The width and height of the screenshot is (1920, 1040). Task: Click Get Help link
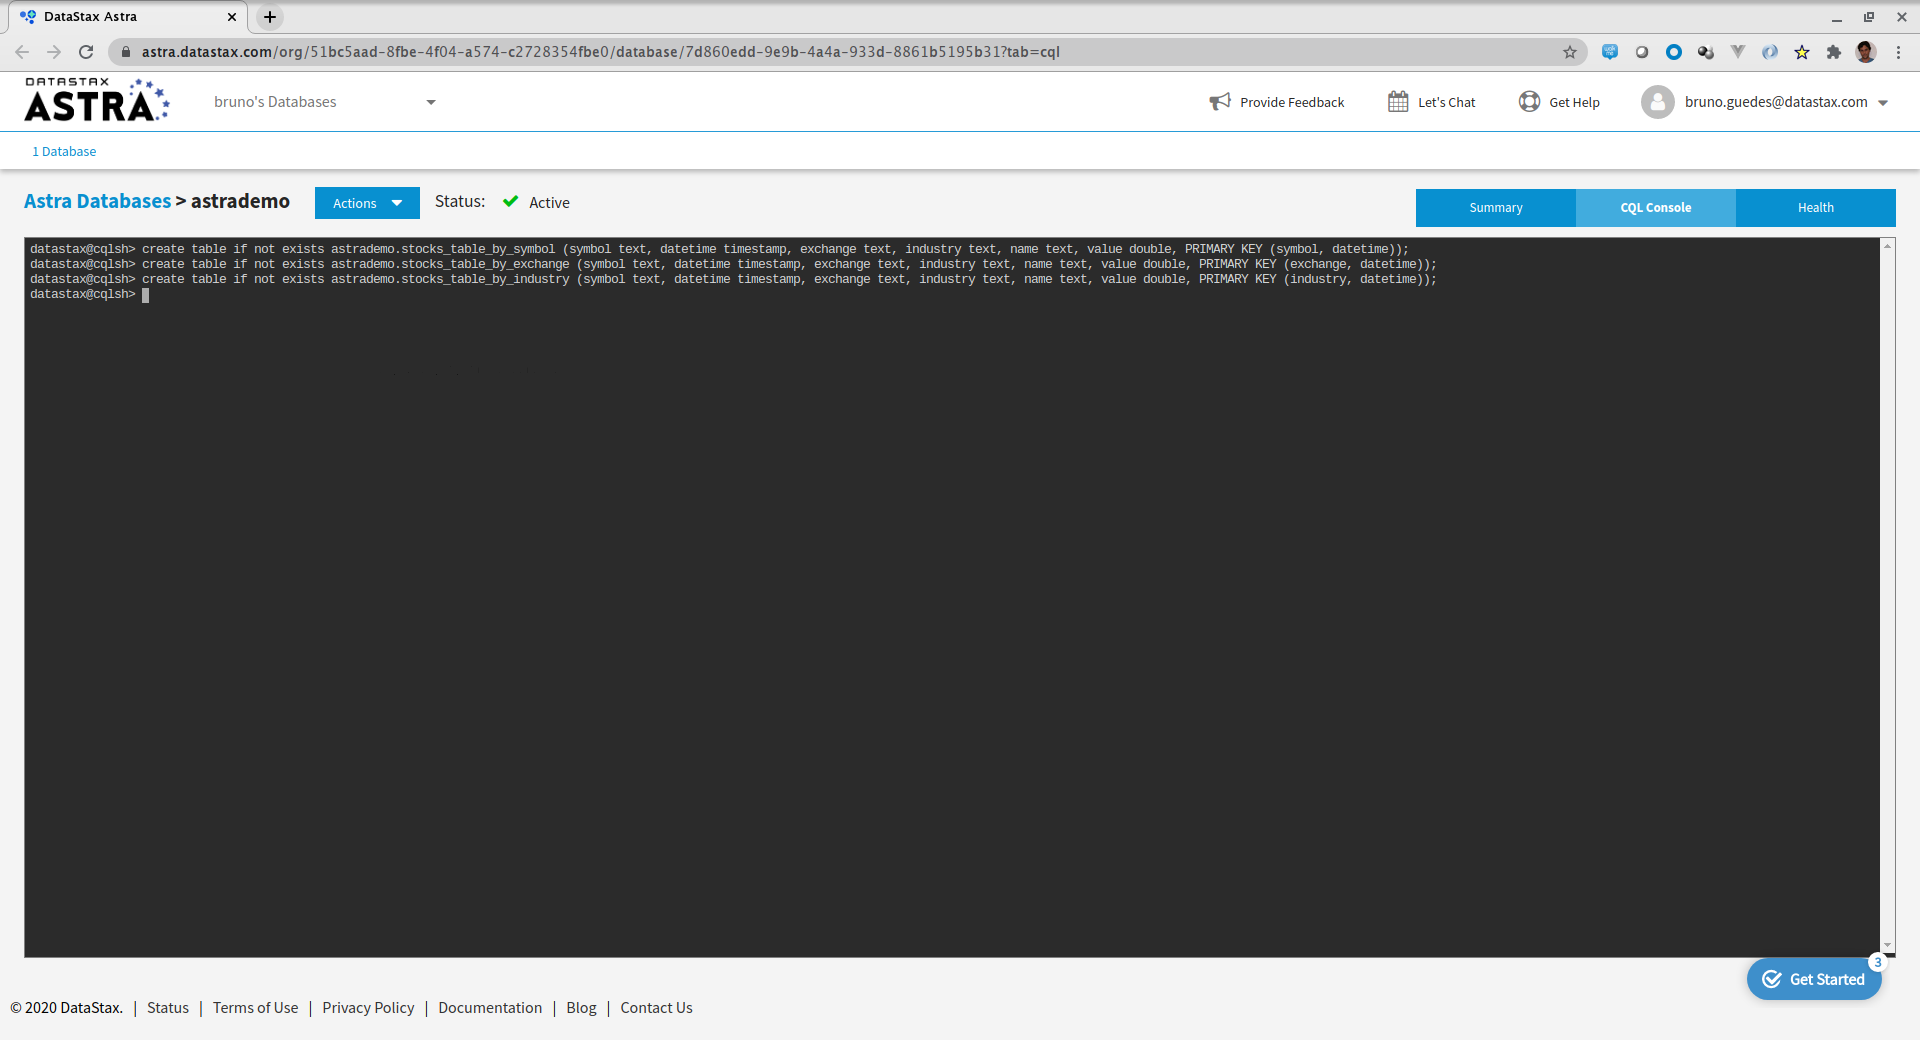click(x=1574, y=102)
